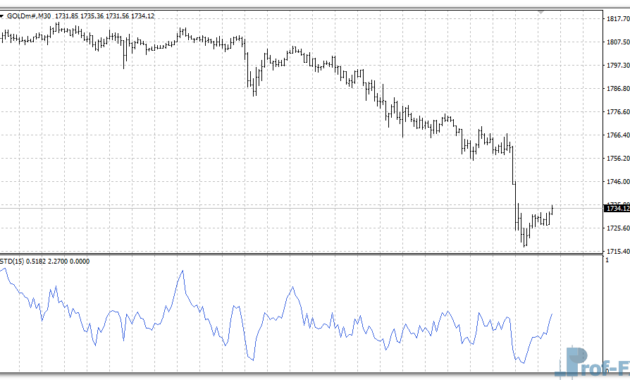Viewport: 630px width, 380px height.
Task: Click the 1756.20 price scale label
Action: tap(618, 158)
